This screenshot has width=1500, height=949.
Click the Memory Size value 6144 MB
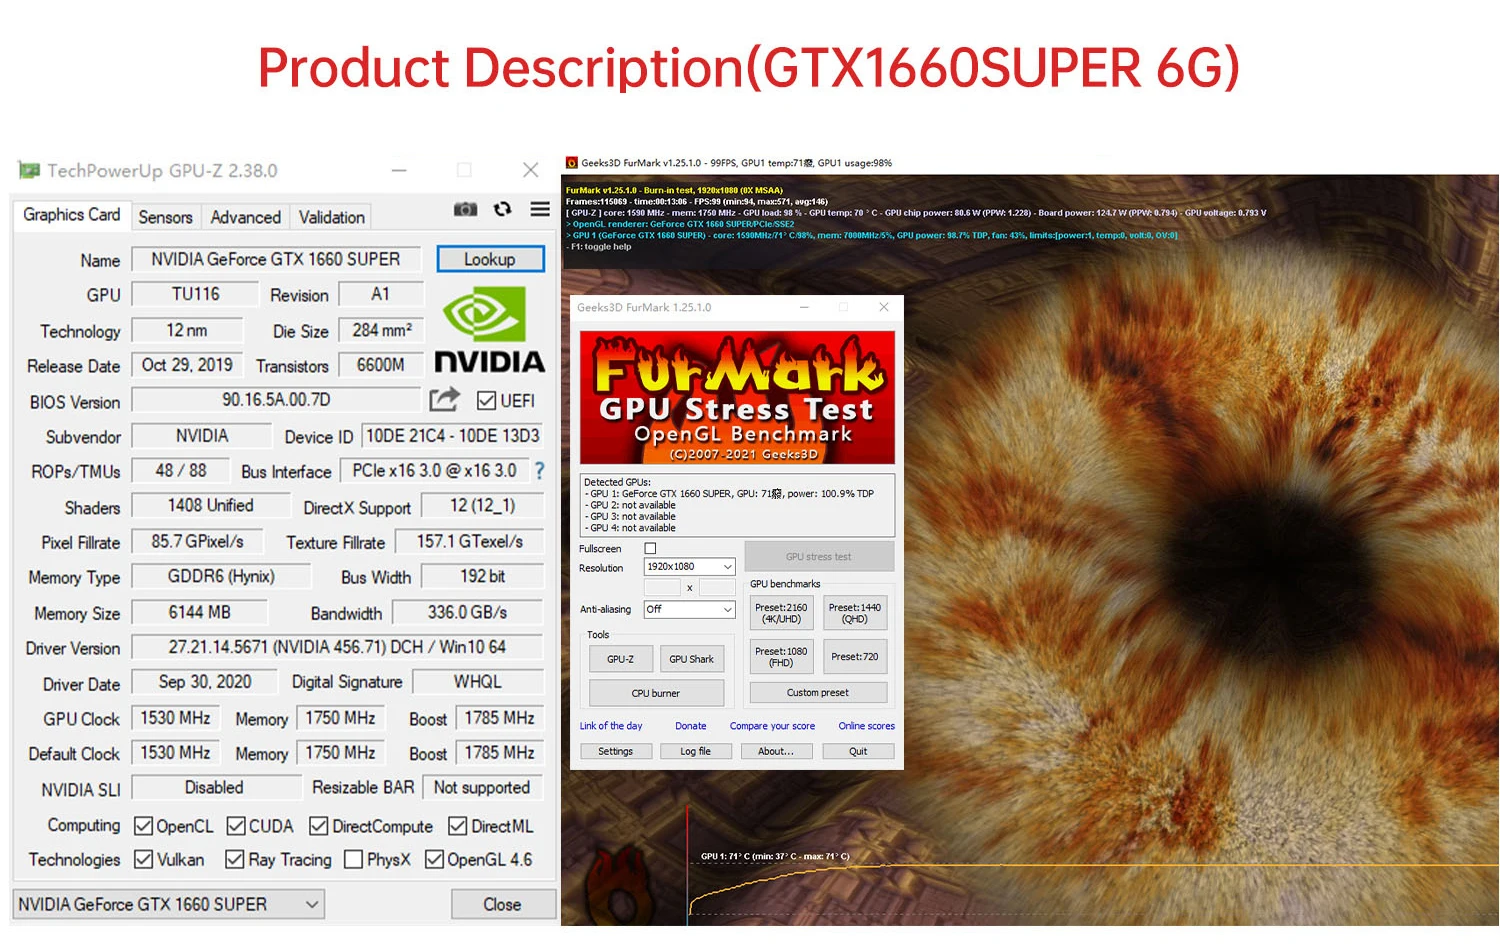tap(200, 612)
